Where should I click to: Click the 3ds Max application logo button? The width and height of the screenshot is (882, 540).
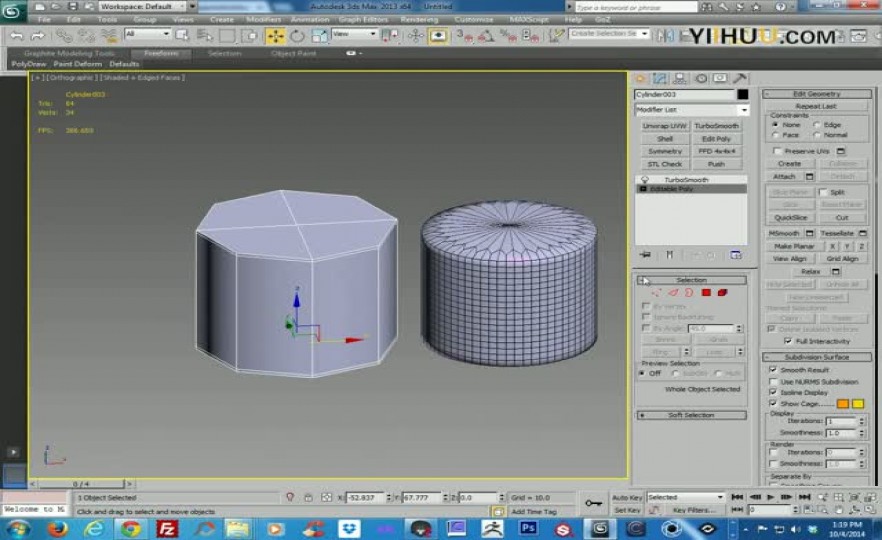pos(12,11)
